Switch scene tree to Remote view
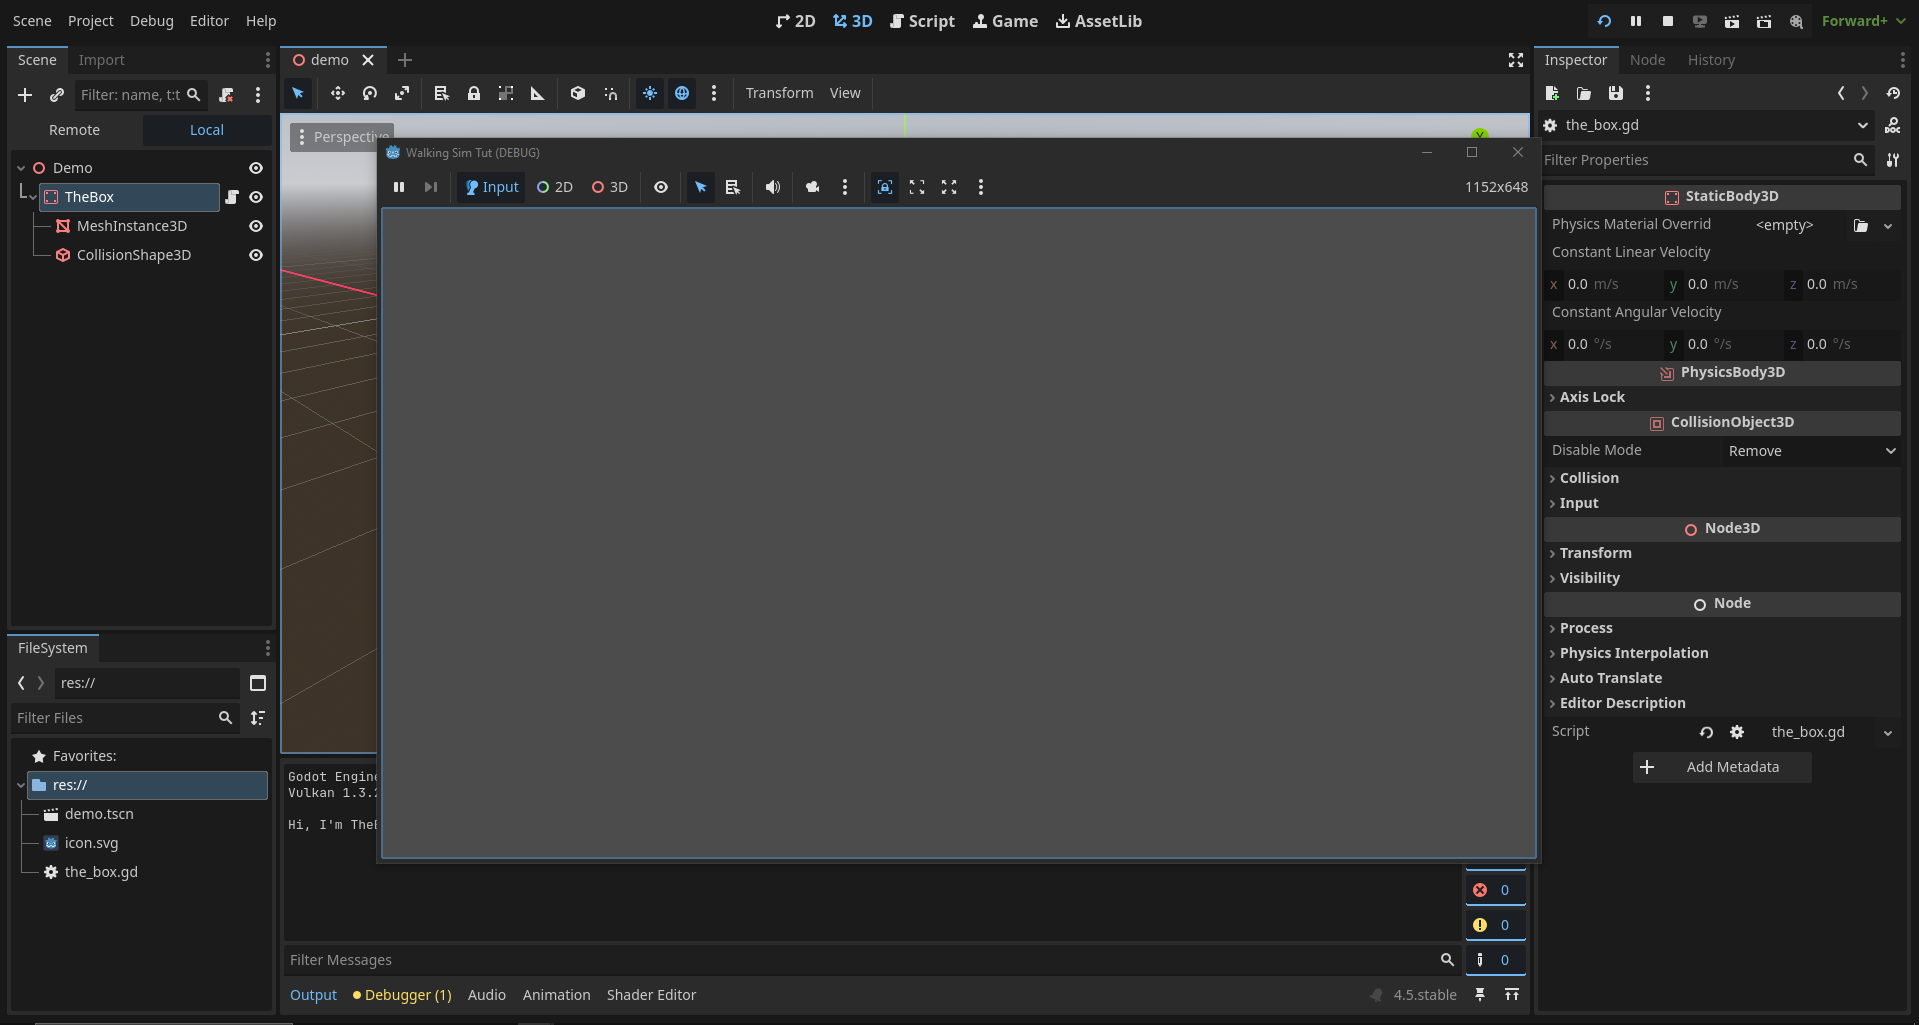Image resolution: width=1919 pixels, height=1025 pixels. click(75, 130)
